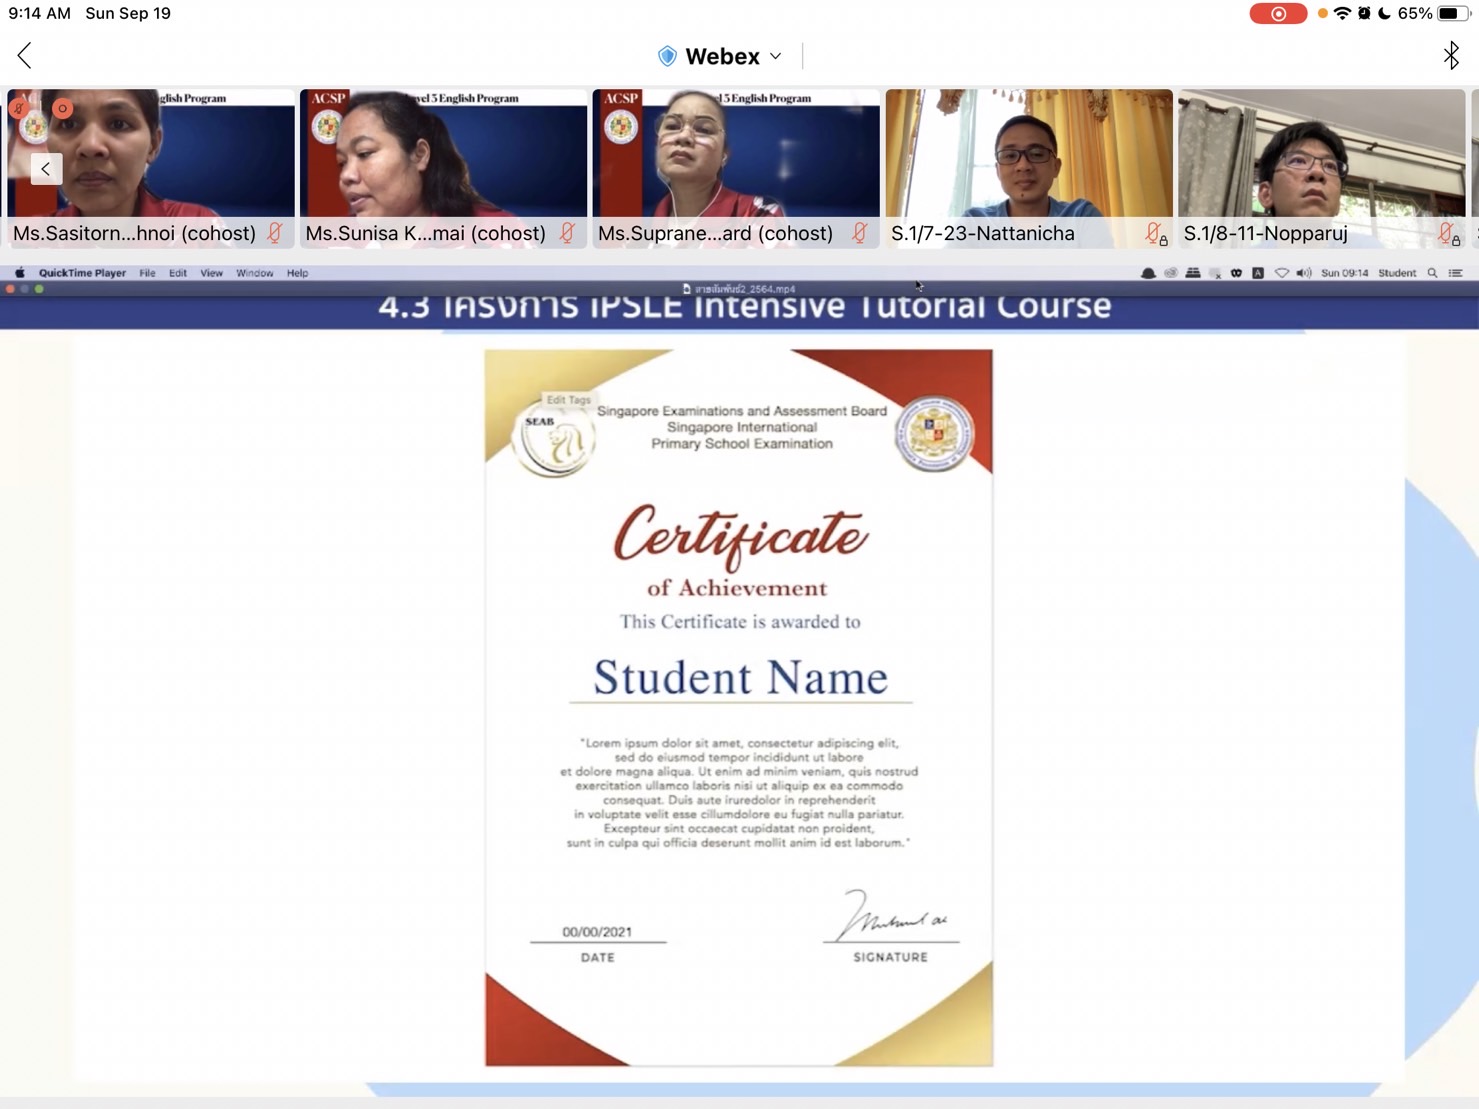Click the 00/00/2021 date on certificate
The image size is (1479, 1109).
[597, 932]
